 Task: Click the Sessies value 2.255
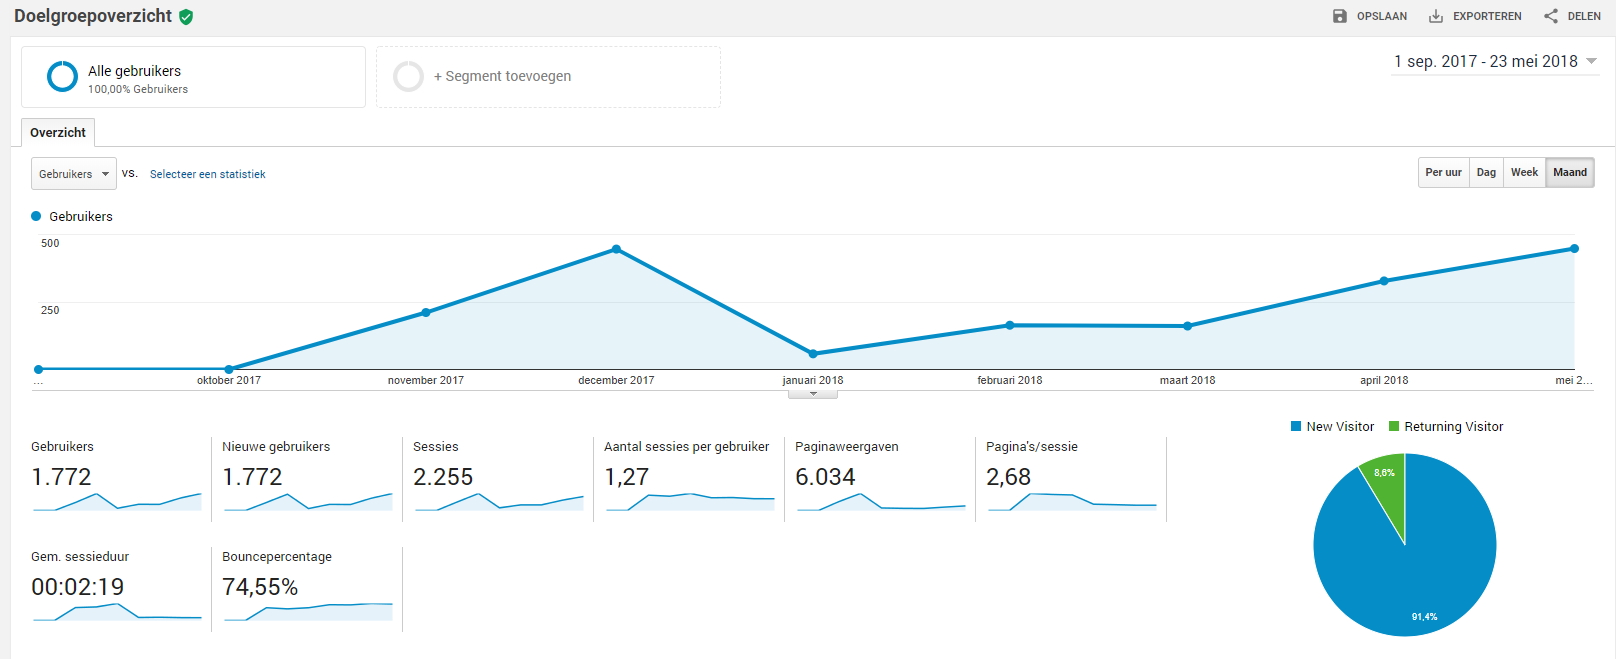point(443,477)
